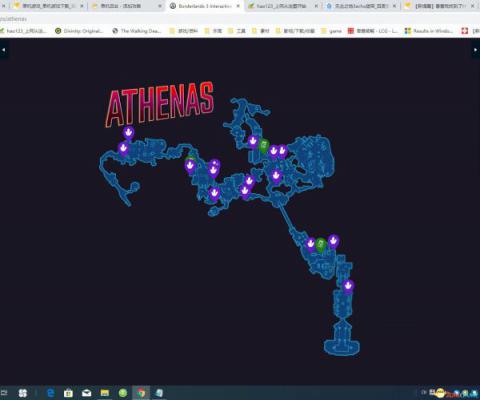Open The Walking Dead bookmark
480x400 pixels.
click(137, 31)
